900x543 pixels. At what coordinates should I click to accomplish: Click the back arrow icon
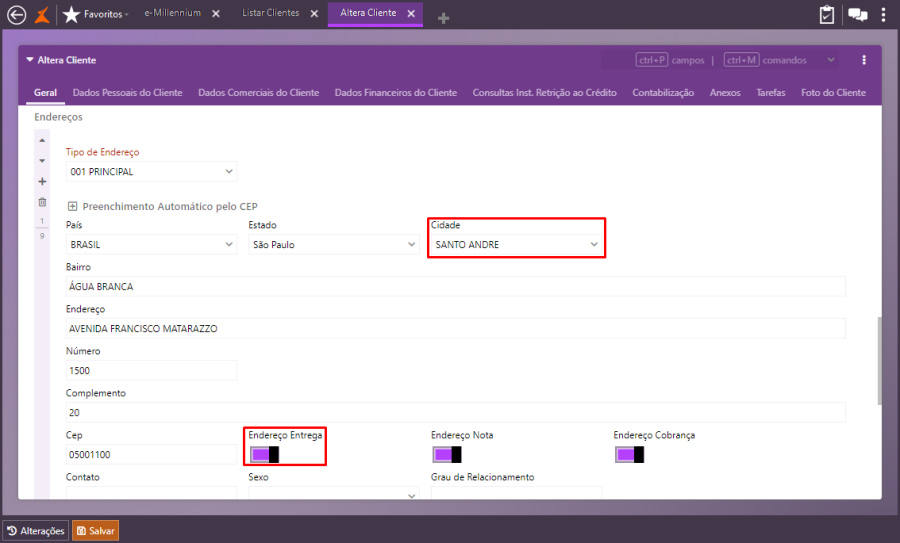coord(17,14)
